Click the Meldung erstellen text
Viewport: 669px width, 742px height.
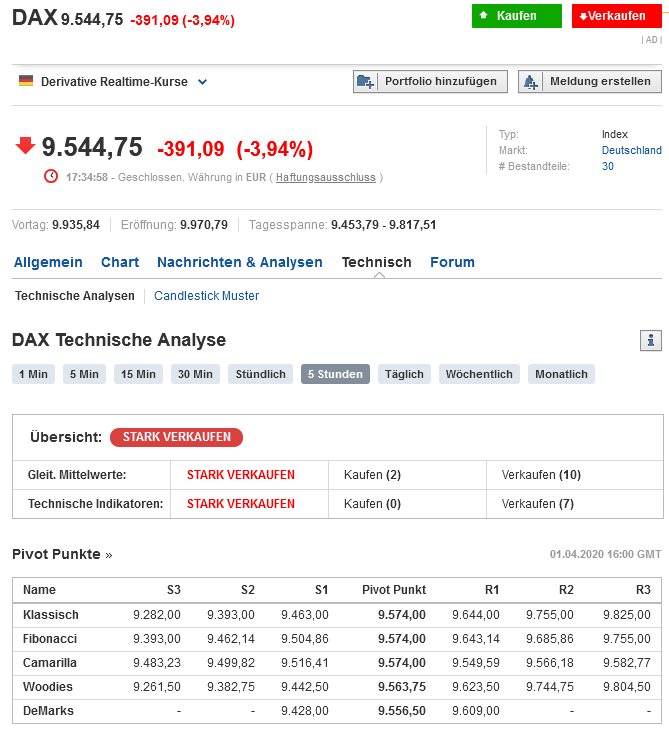(x=600, y=81)
